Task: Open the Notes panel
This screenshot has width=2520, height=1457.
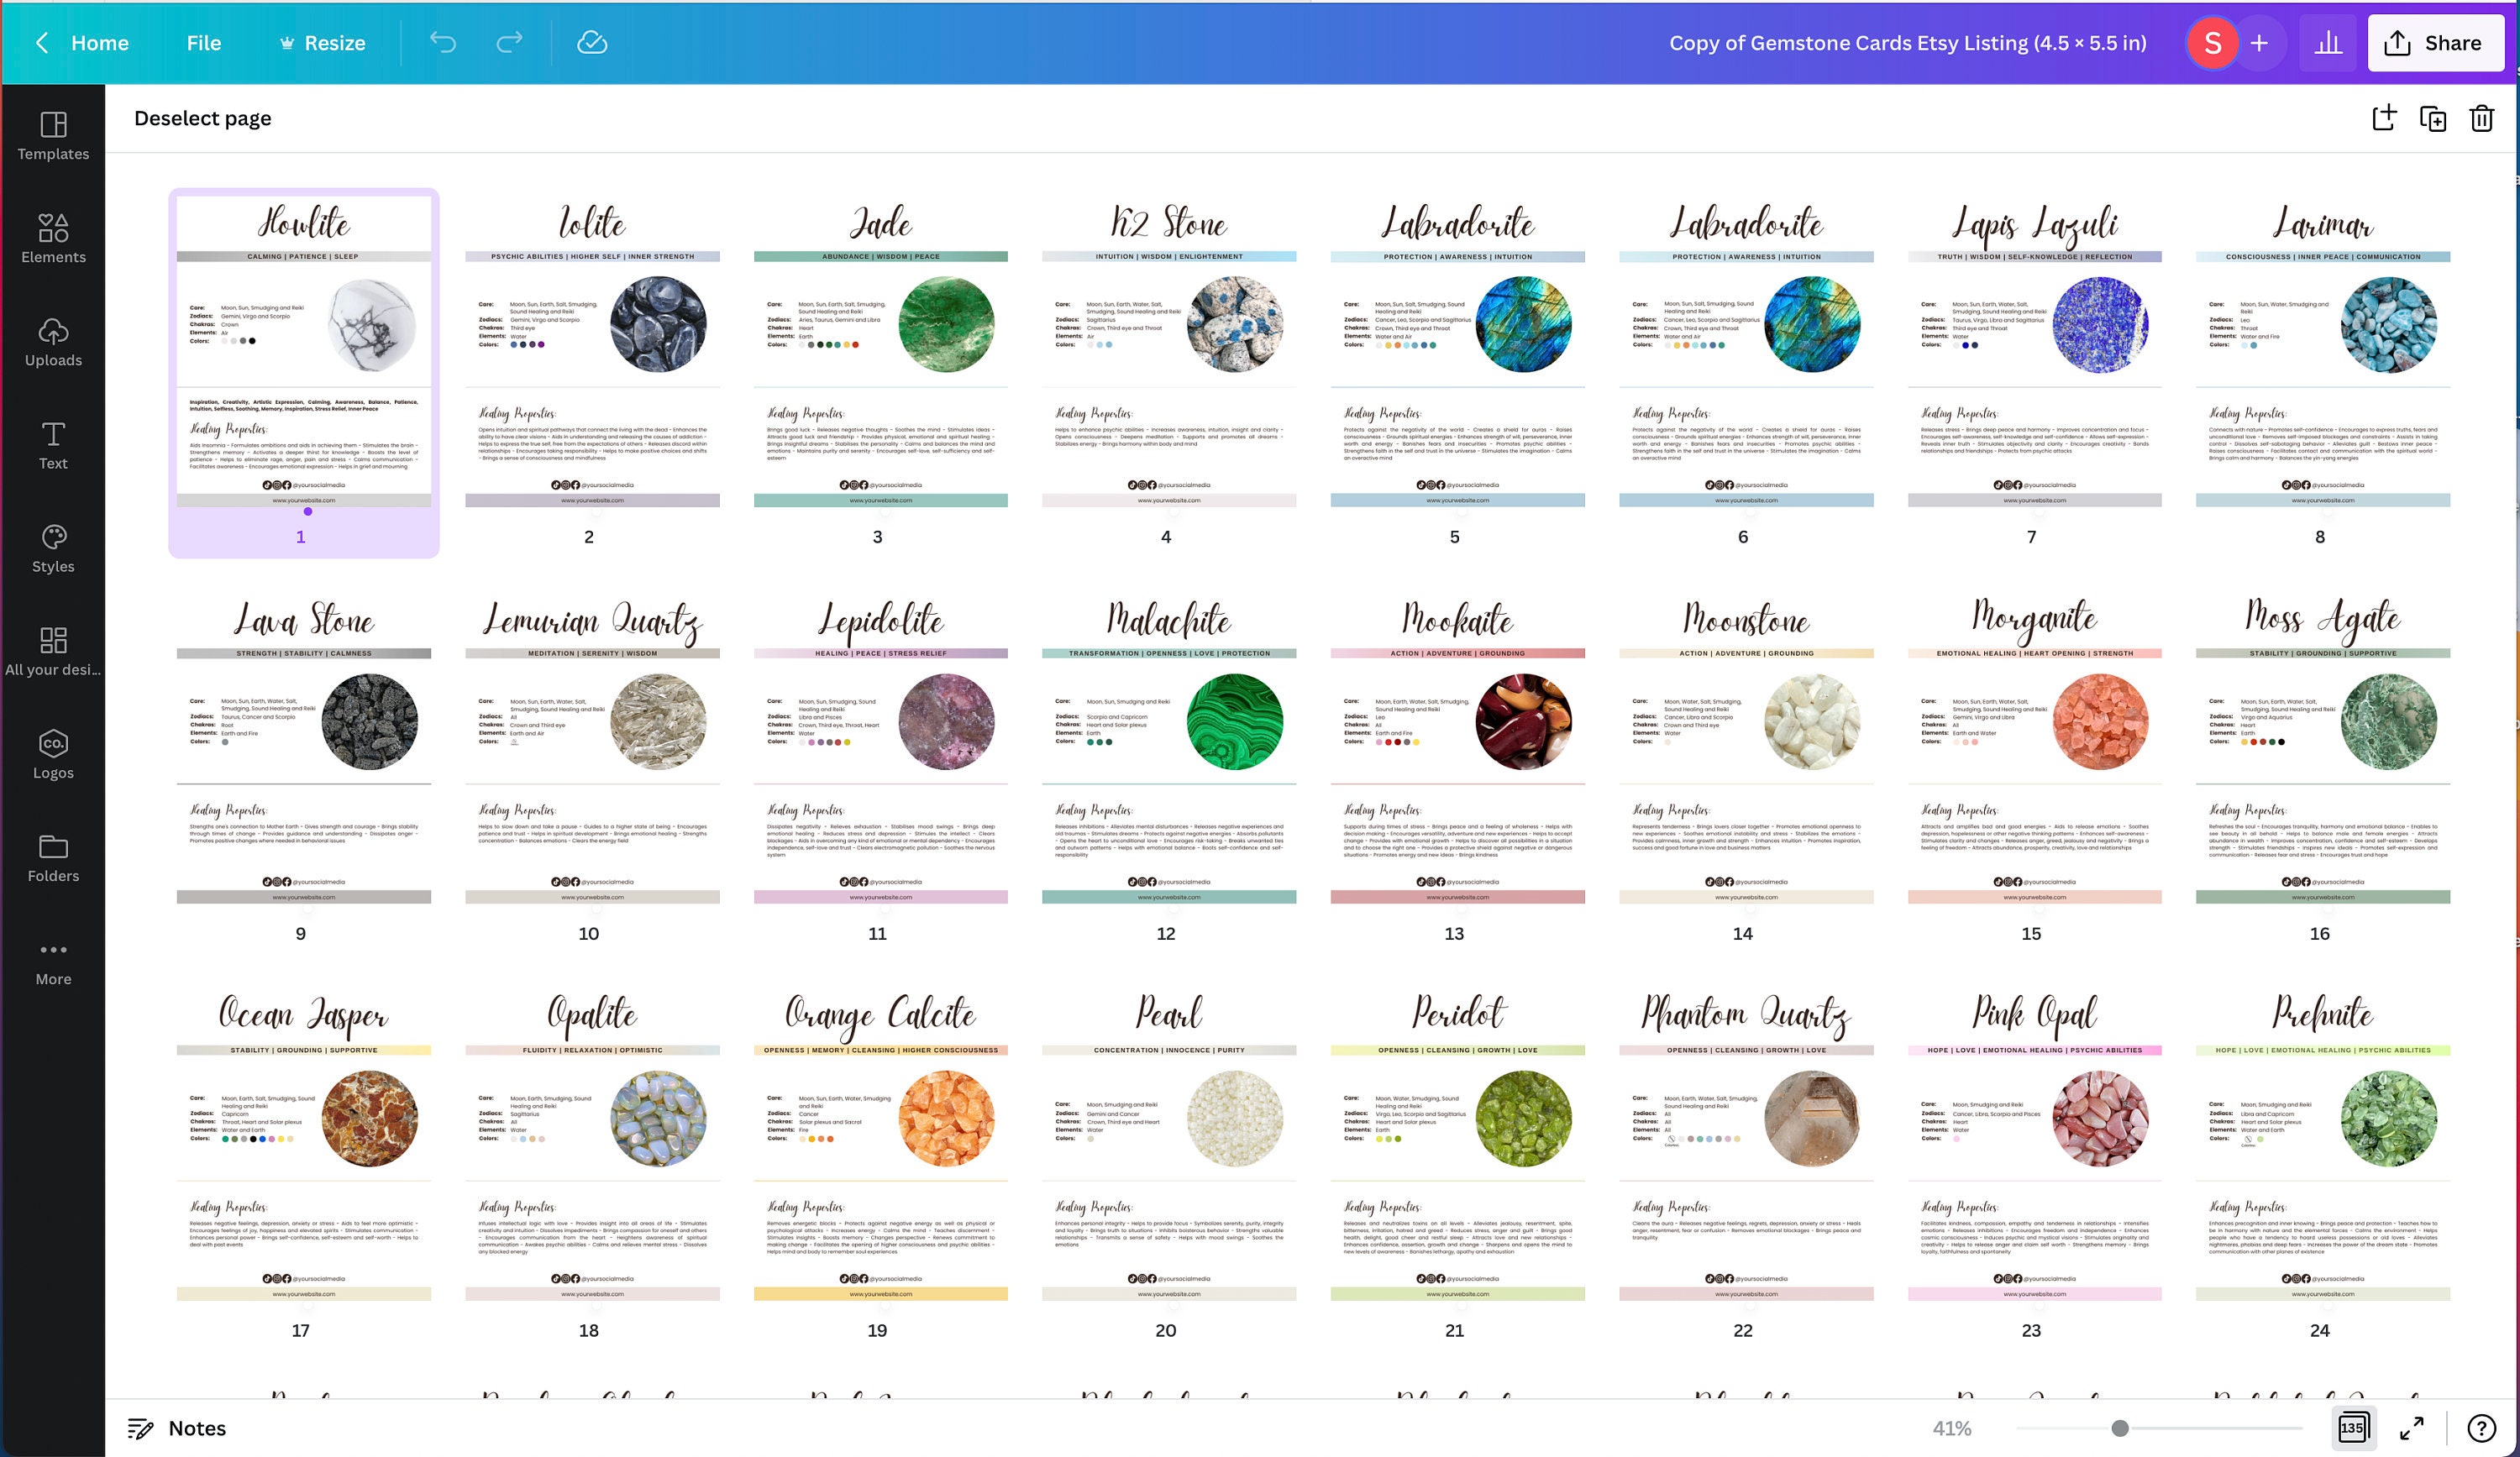Action: click(177, 1428)
